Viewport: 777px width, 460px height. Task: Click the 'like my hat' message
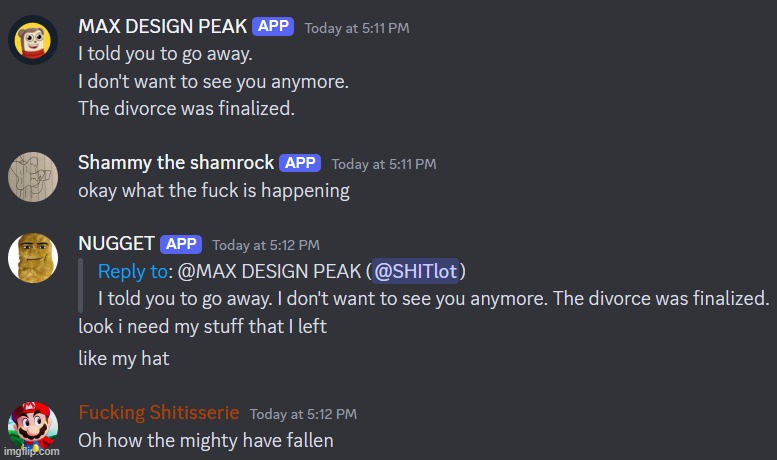click(124, 358)
